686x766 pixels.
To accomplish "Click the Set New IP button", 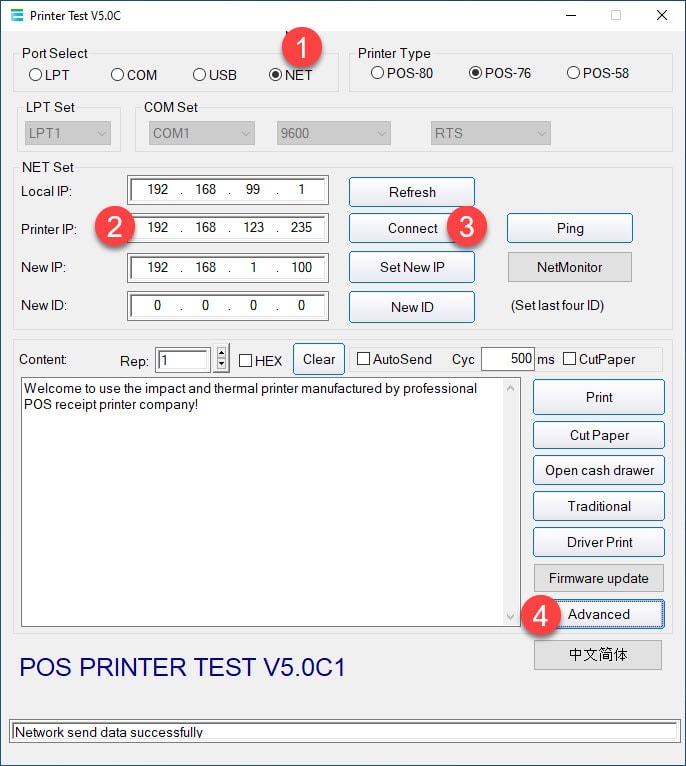I will (412, 267).
